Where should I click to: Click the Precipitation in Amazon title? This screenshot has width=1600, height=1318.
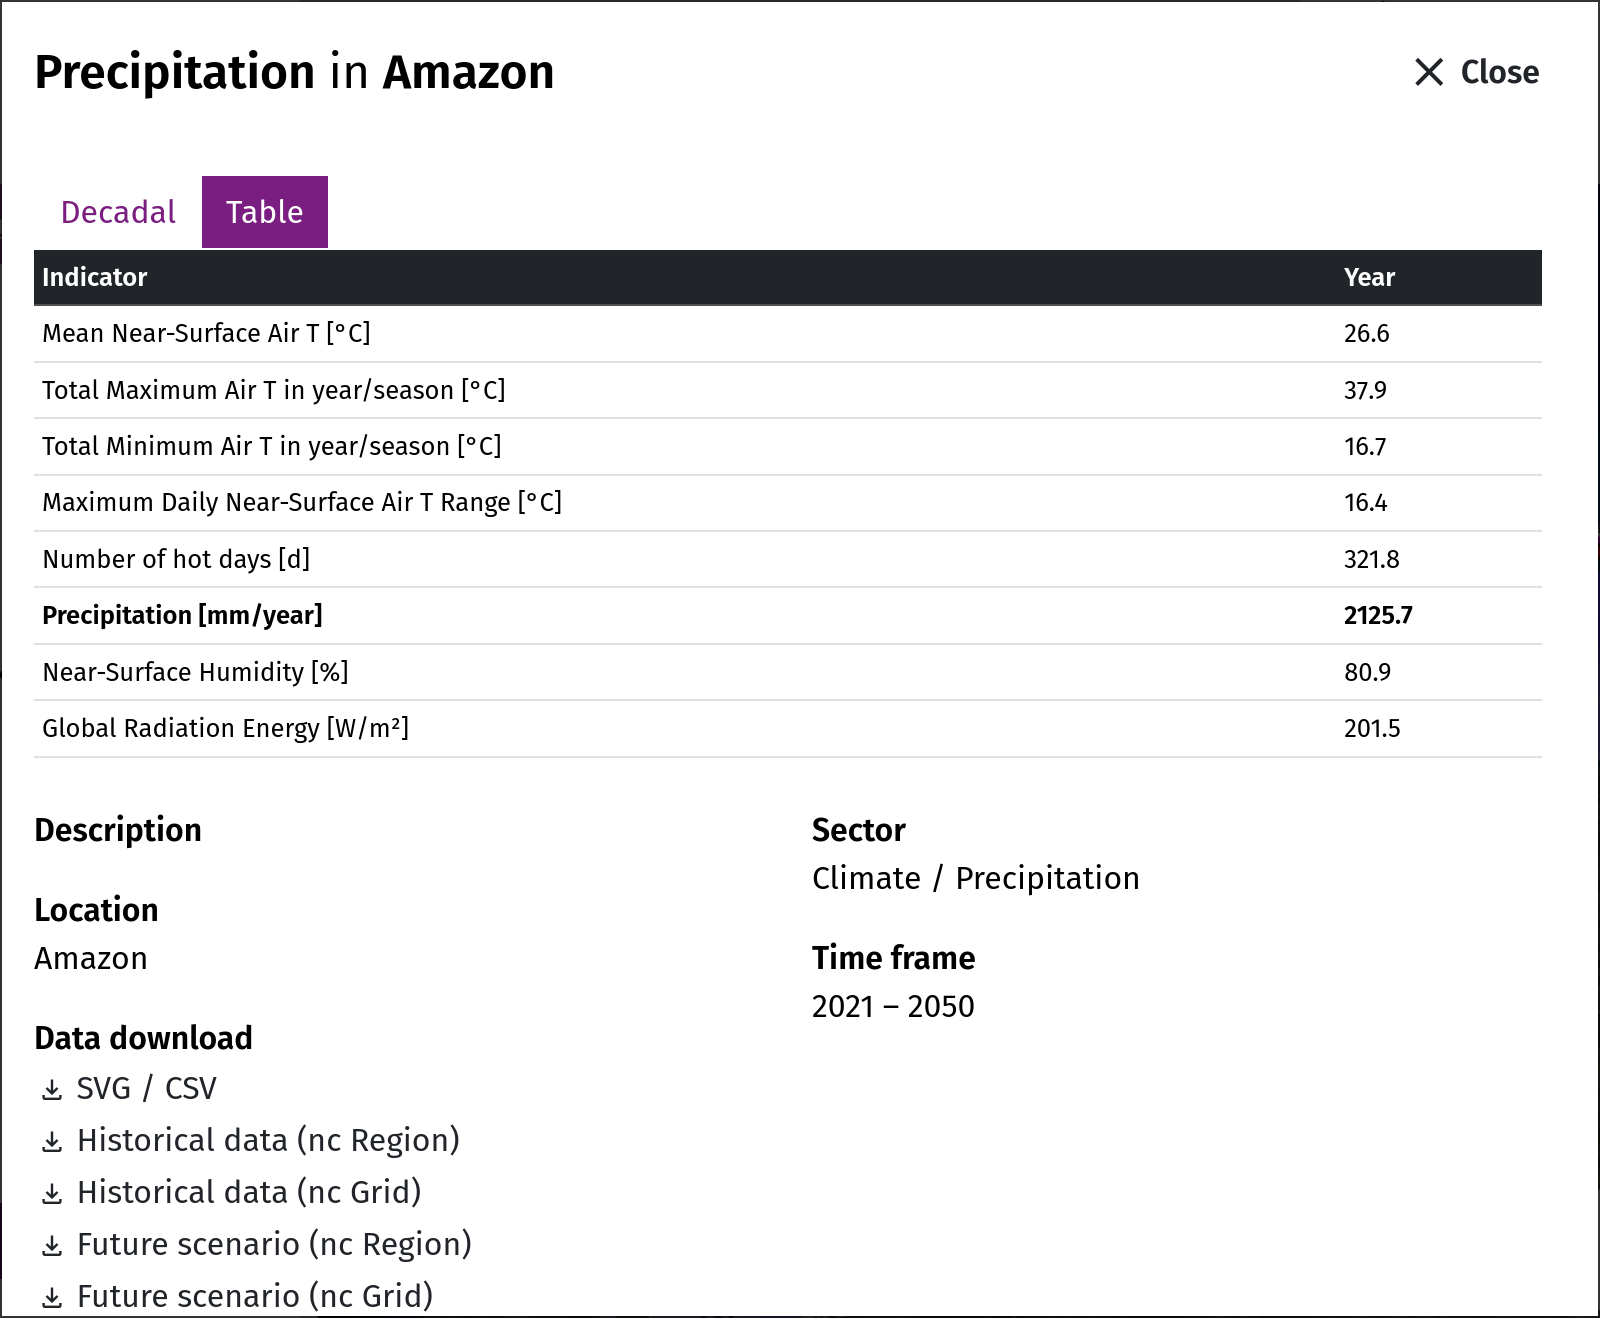[x=294, y=72]
